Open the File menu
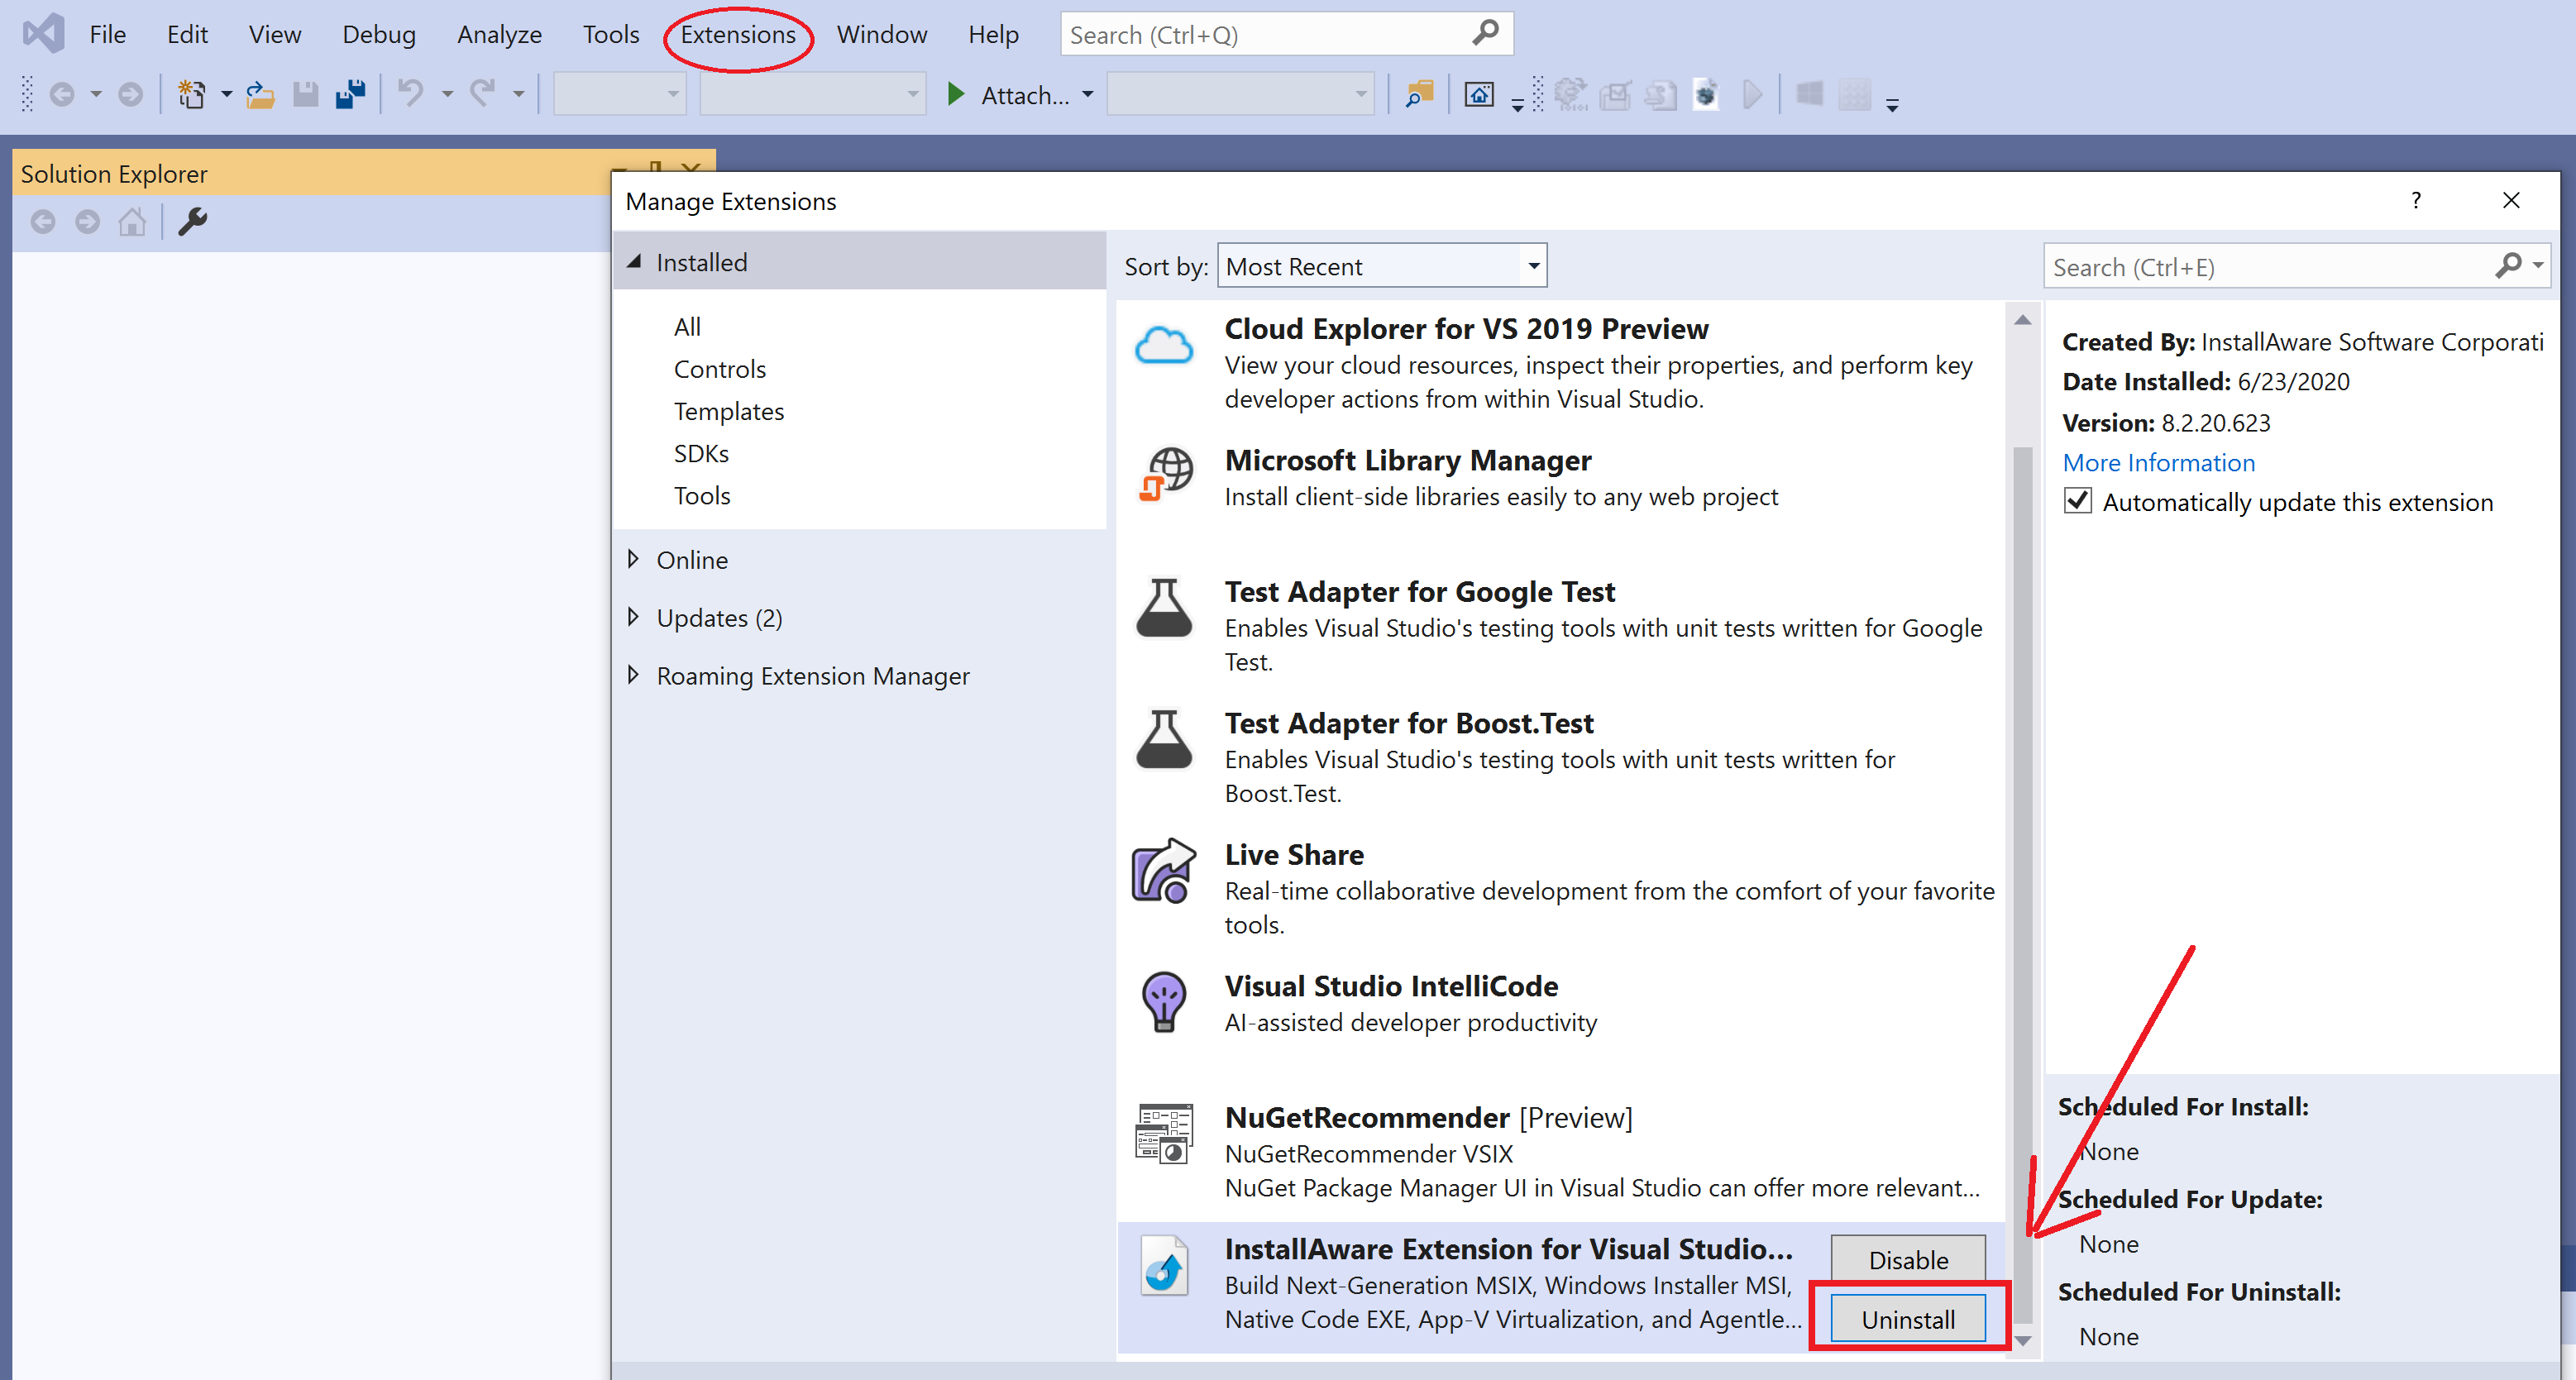 click(108, 34)
